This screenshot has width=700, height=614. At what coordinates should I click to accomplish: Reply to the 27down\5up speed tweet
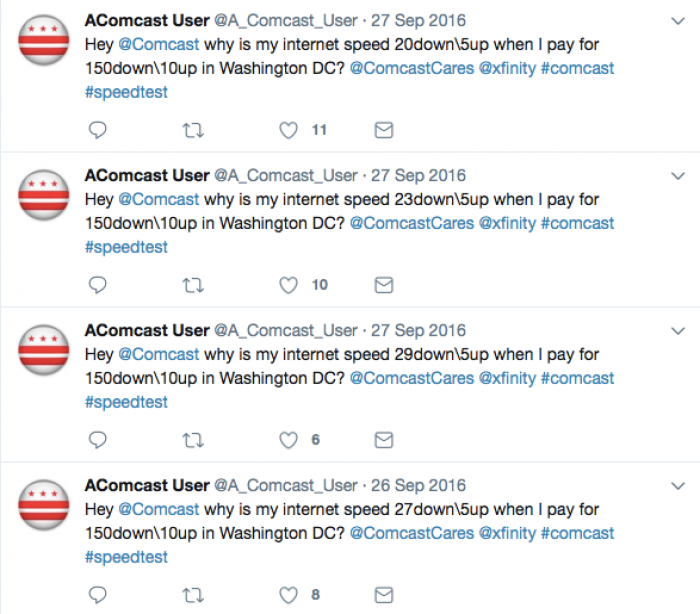pyautogui.click(x=97, y=595)
